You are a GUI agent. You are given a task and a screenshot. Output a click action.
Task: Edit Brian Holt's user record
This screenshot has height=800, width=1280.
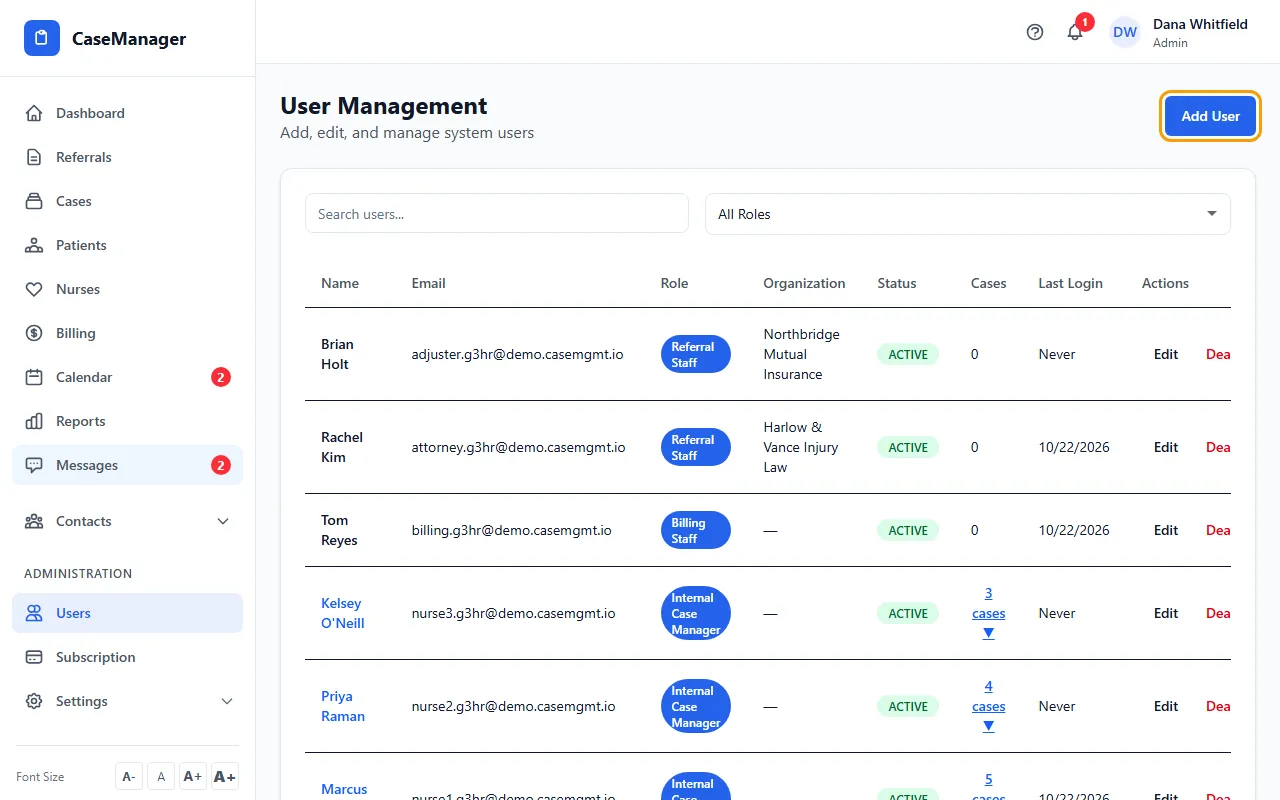point(1166,354)
